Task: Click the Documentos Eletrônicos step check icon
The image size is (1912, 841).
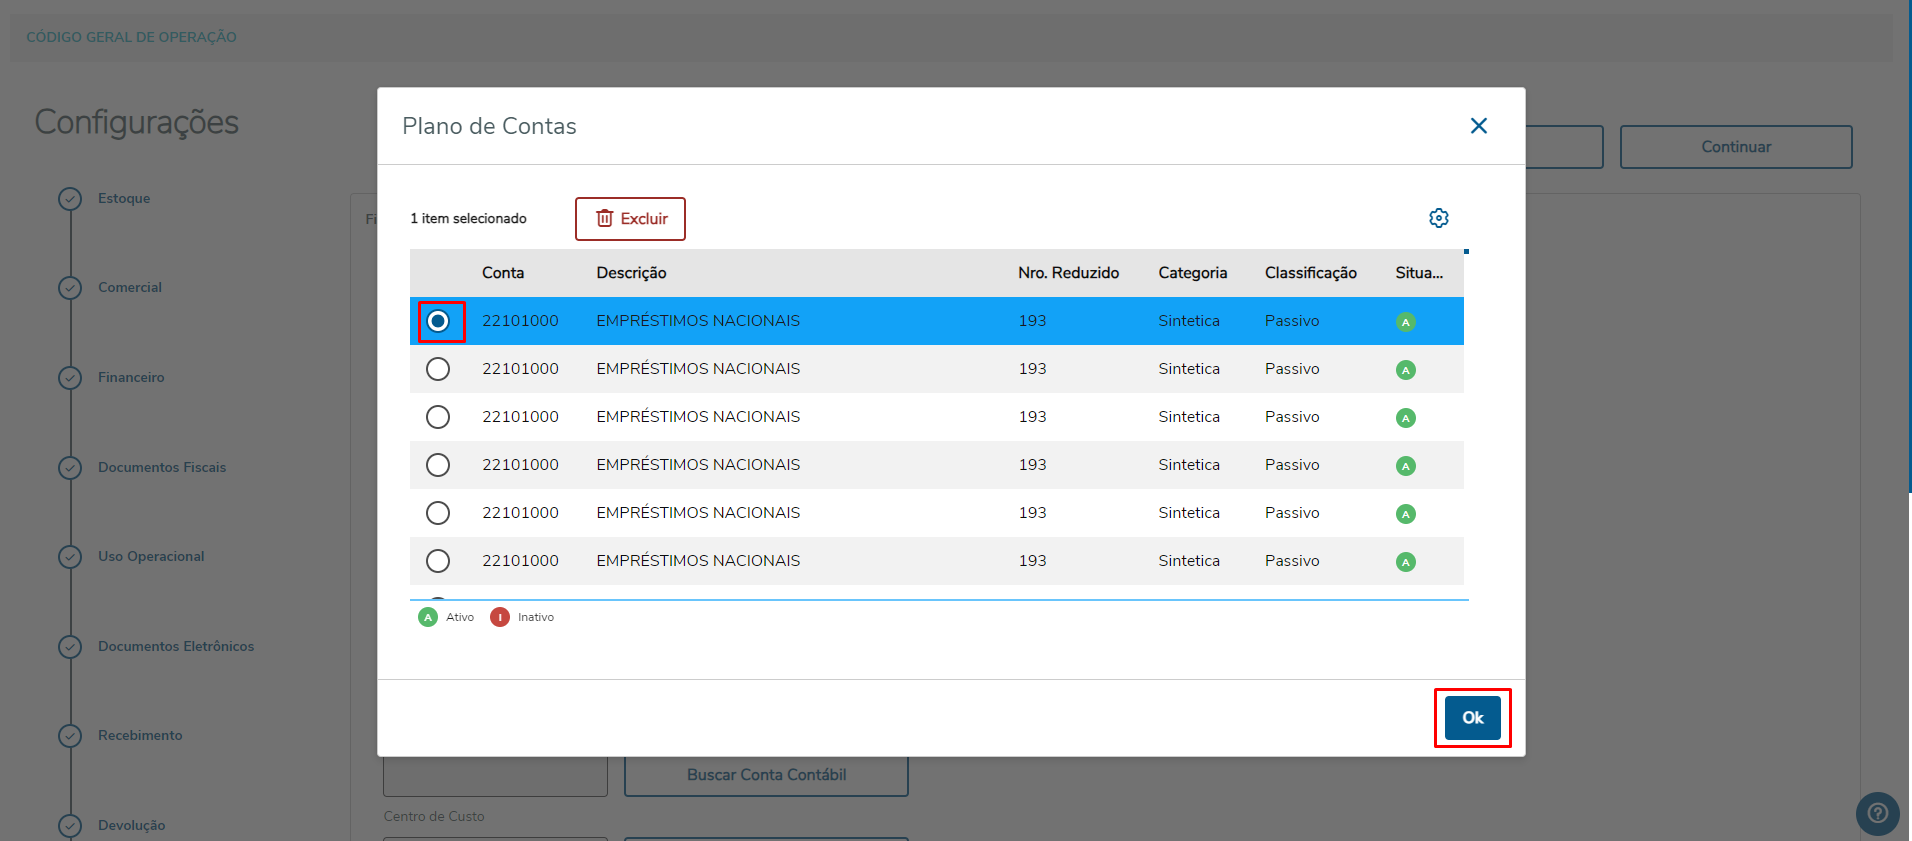Action: 70,647
